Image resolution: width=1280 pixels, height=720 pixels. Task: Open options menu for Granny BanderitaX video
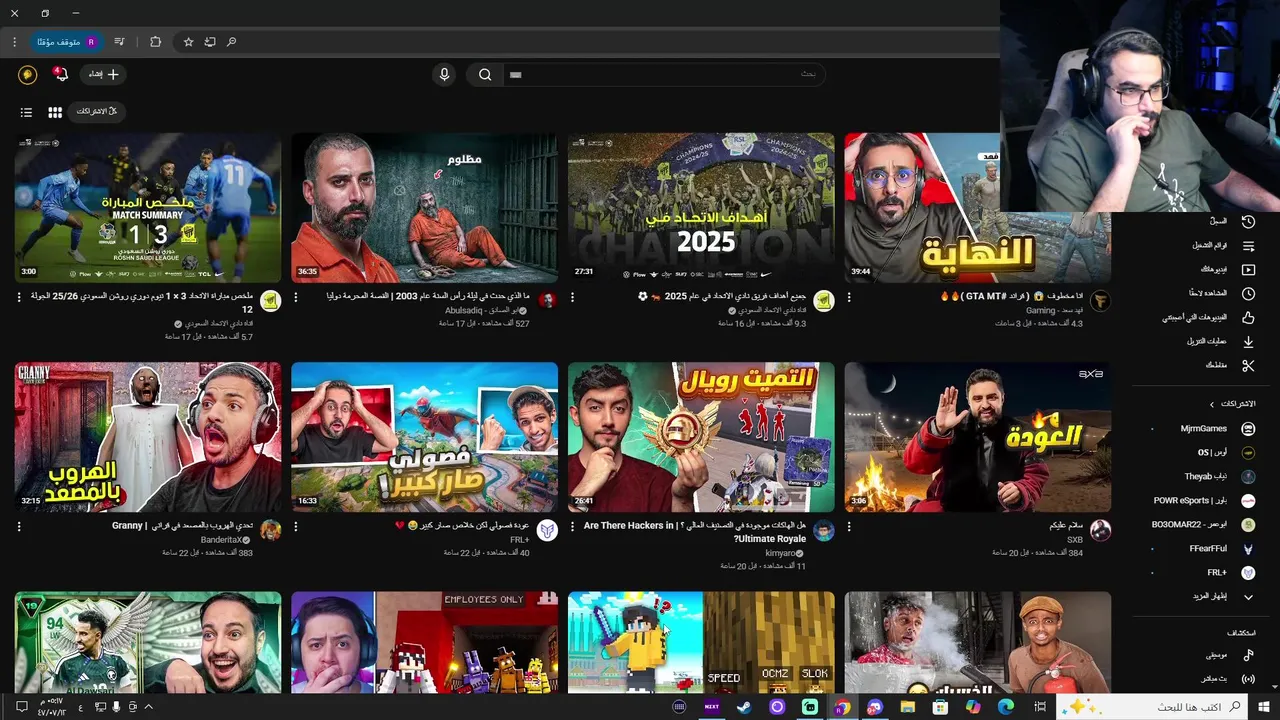pos(19,526)
